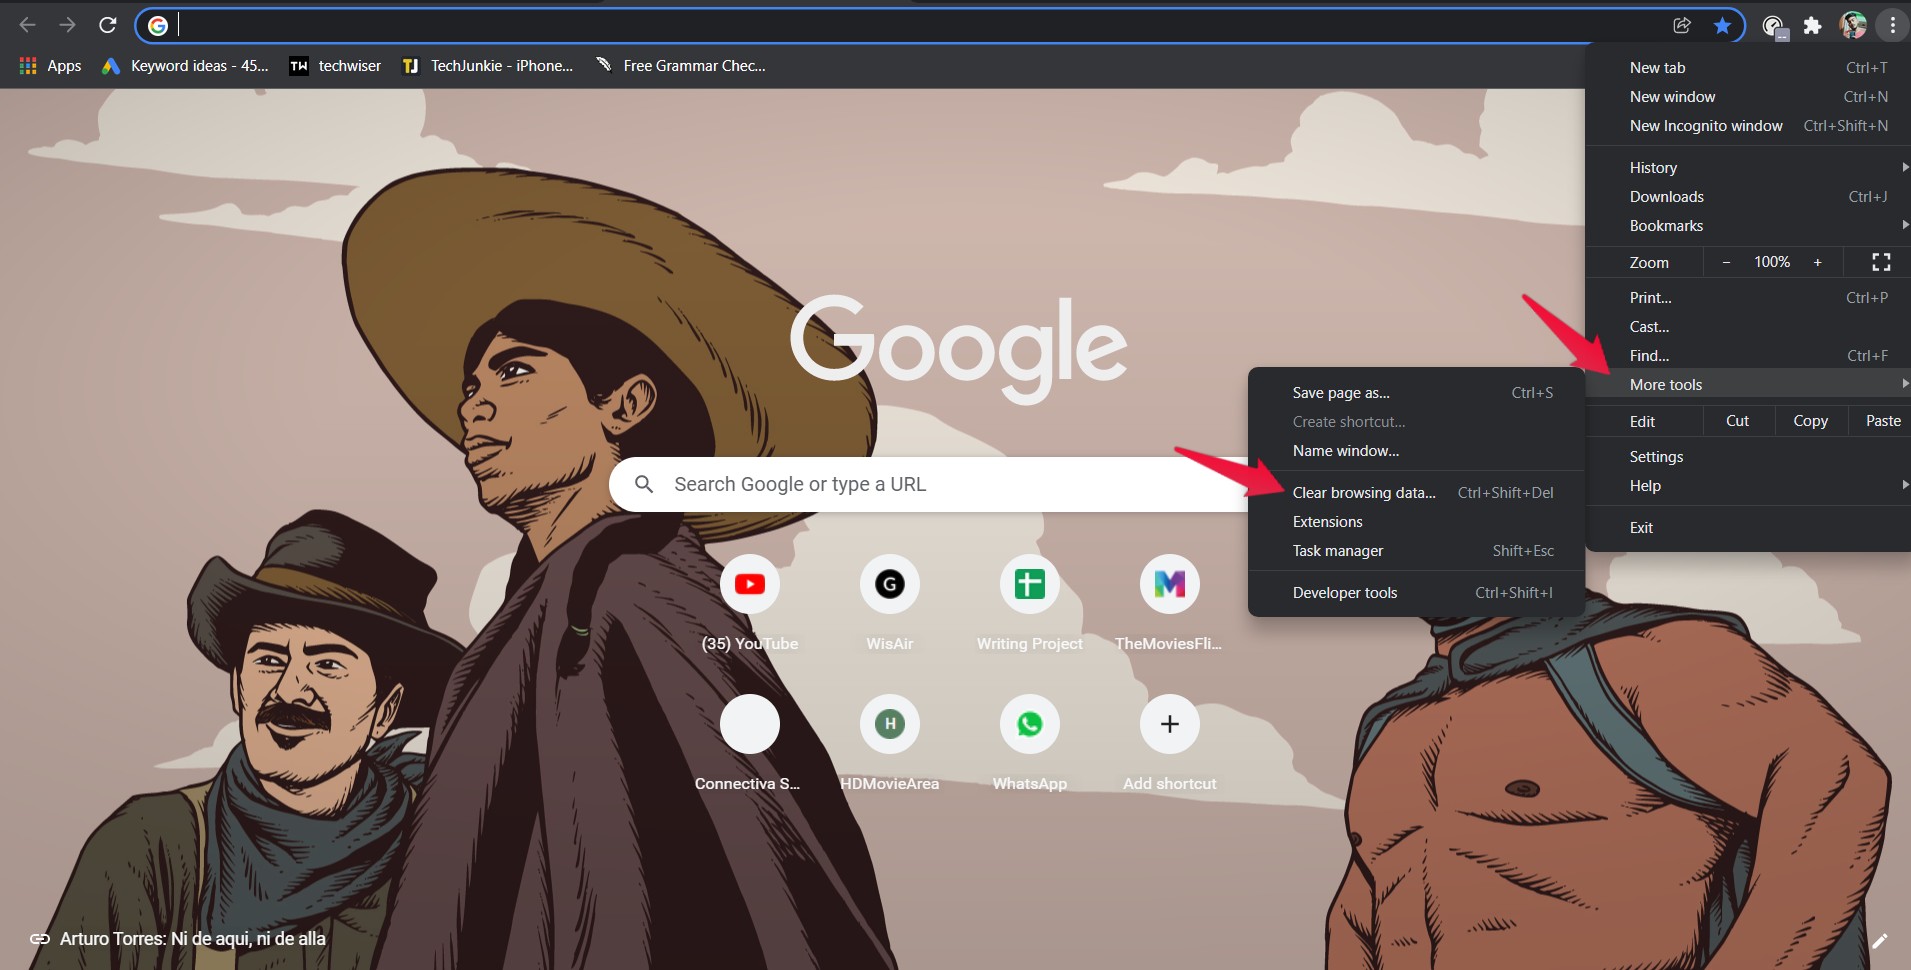This screenshot has width=1911, height=970.
Task: Open the techwiser bookmark
Action: pos(335,66)
